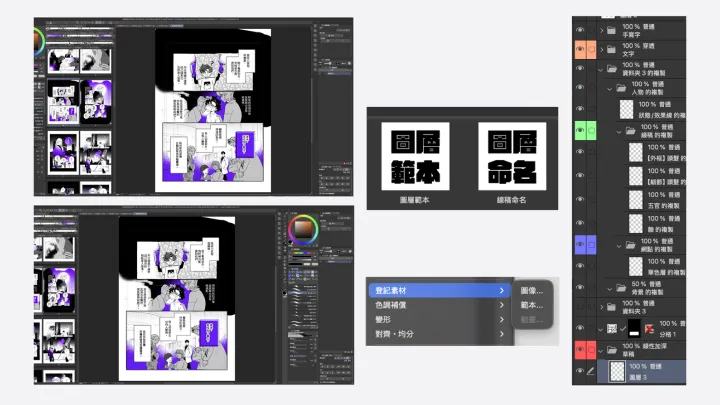Select the 【外框】頭髮 layer row
This screenshot has height=405, width=720.
657,152
